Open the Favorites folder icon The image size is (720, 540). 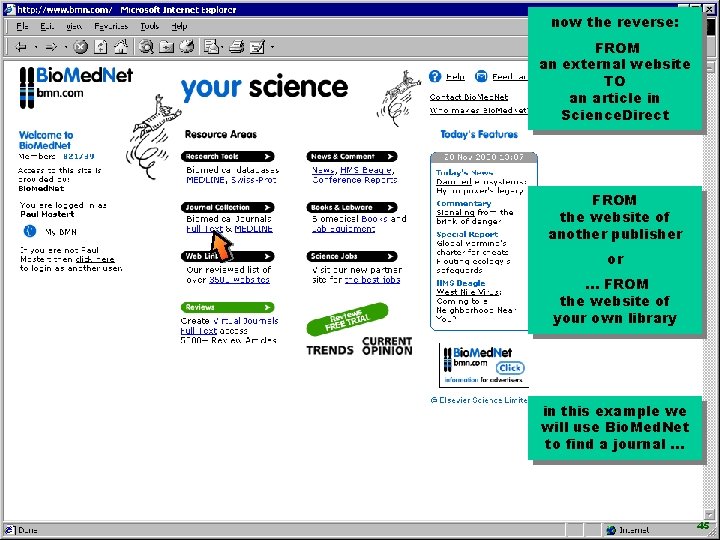click(x=166, y=47)
